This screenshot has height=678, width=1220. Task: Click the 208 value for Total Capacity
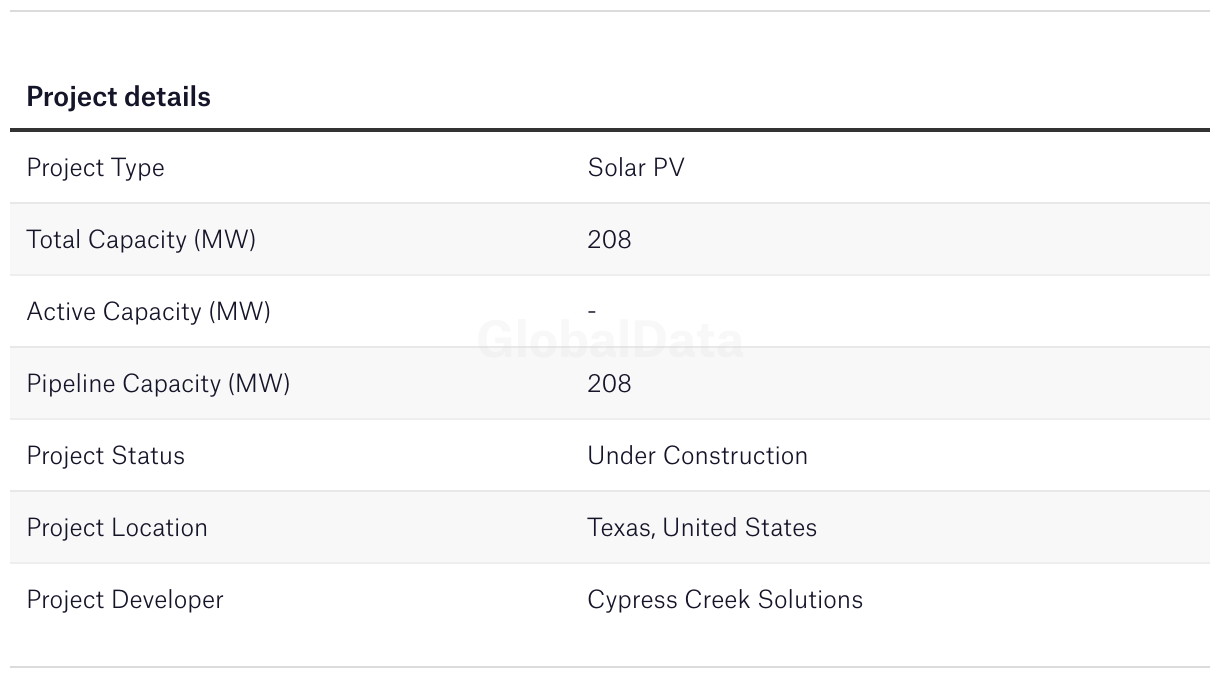(x=609, y=240)
